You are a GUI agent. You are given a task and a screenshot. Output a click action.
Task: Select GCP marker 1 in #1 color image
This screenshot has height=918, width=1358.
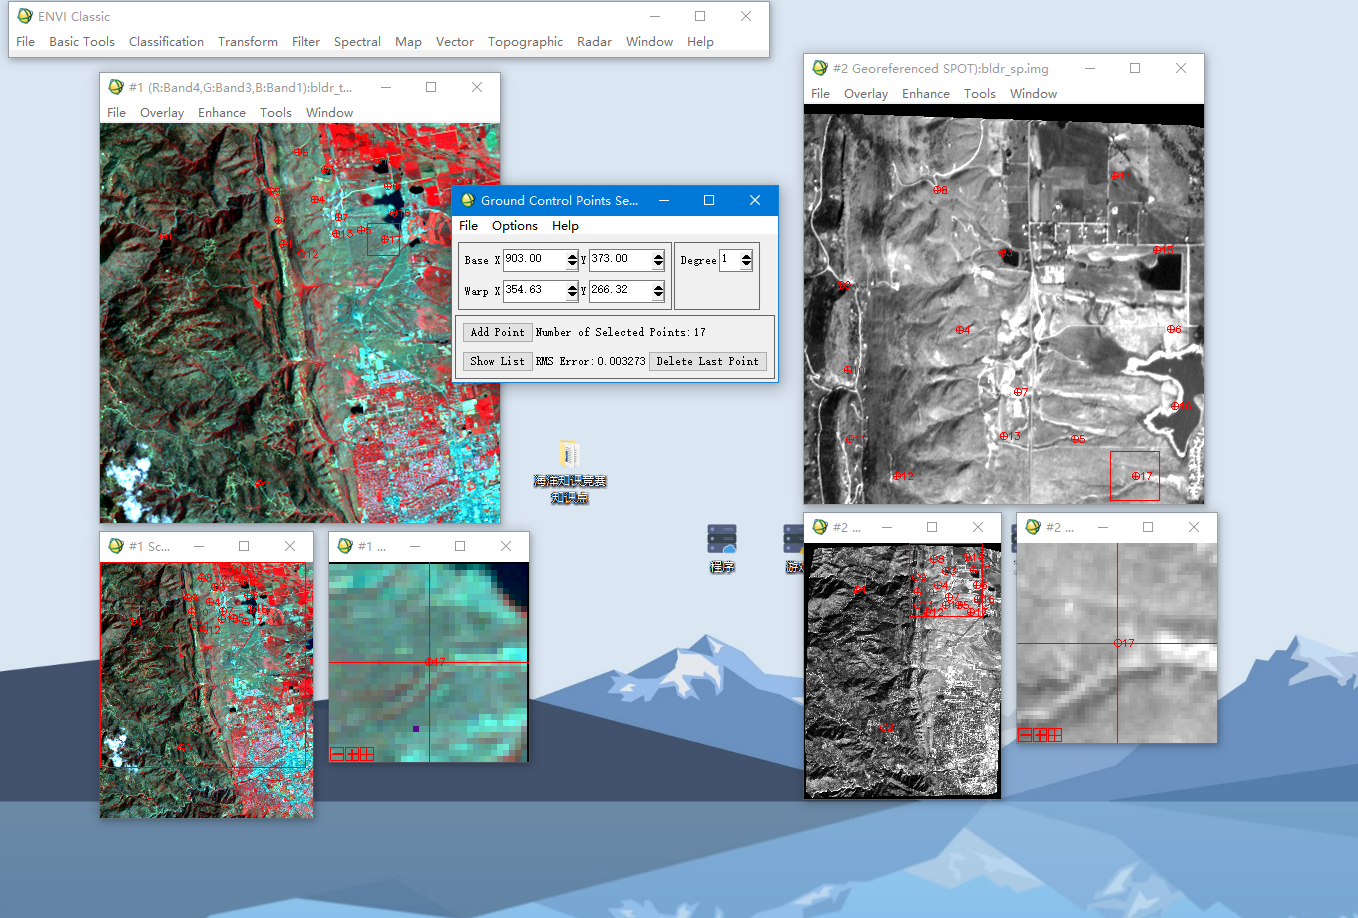164,237
